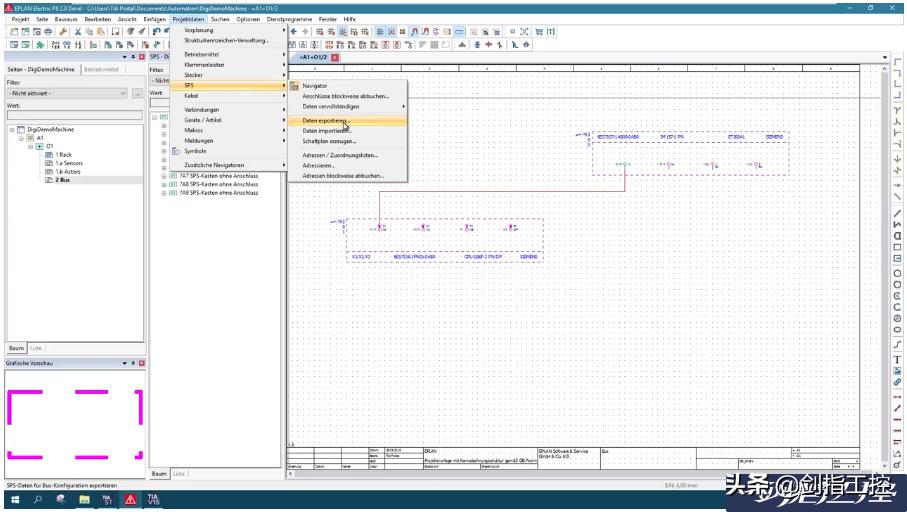Select the Rectangle drawing tool in right toolbar
907x512 pixels.
click(x=897, y=247)
